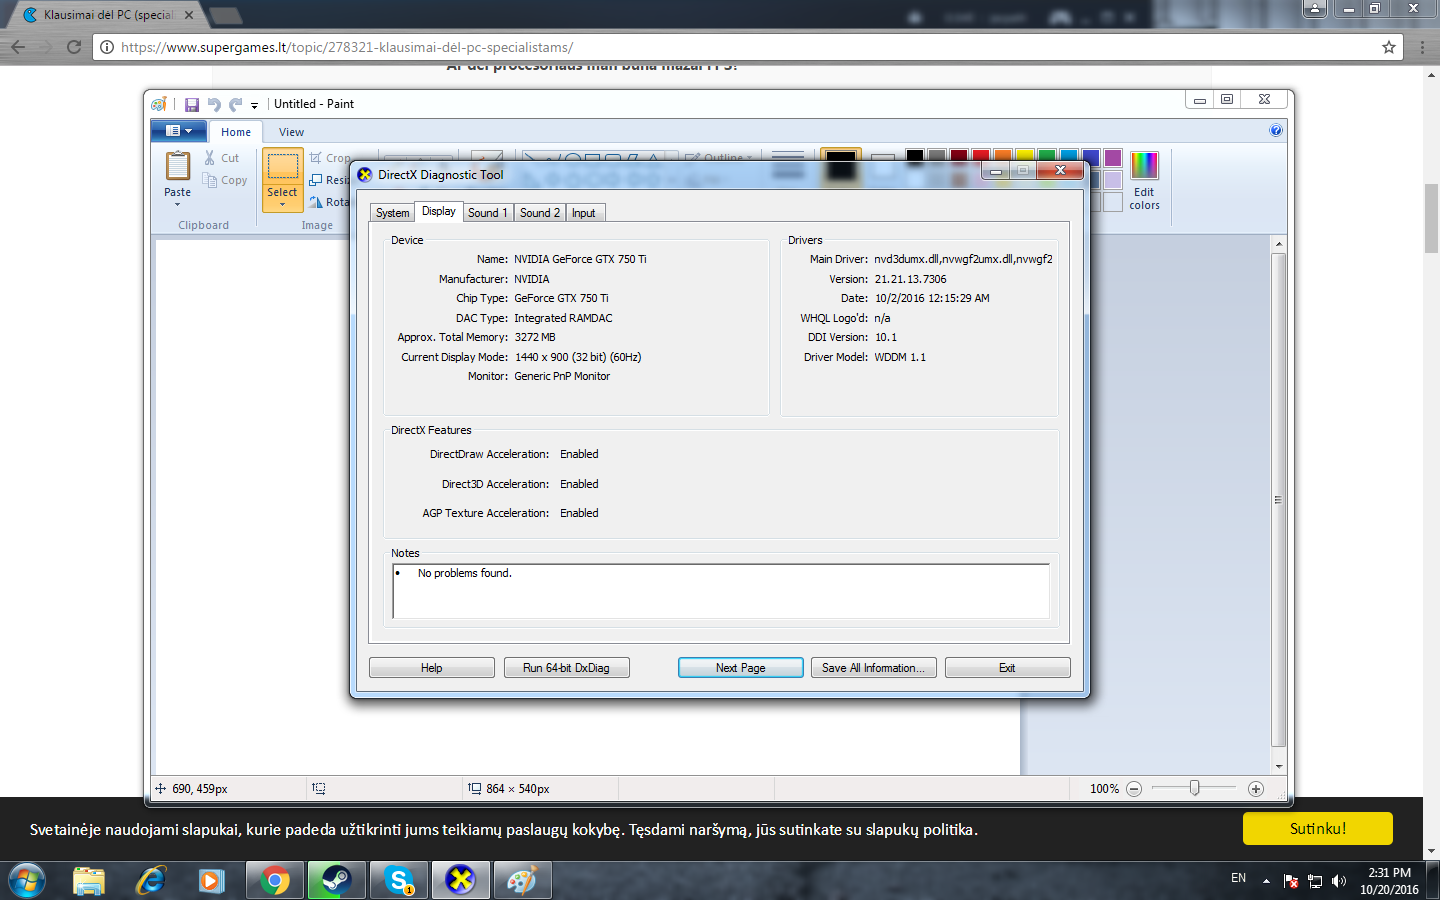This screenshot has height=900, width=1440.
Task: Click the Paste clipboard icon in Paint
Action: 178,165
